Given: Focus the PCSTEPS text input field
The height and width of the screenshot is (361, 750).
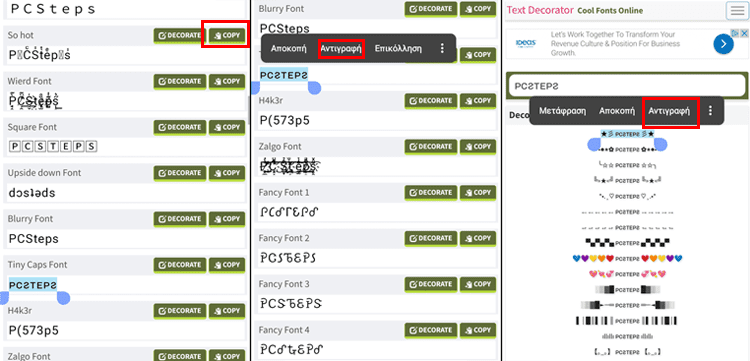Looking at the screenshot, I should point(627,86).
